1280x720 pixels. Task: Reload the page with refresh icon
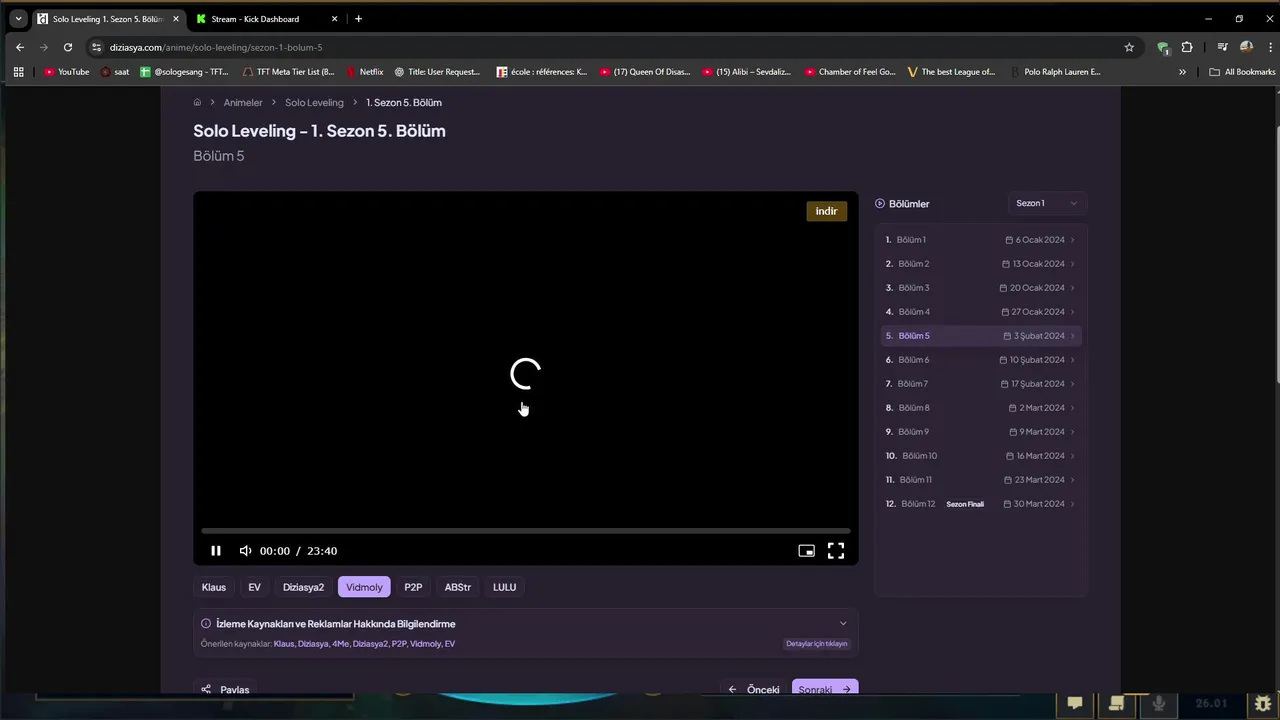pyautogui.click(x=68, y=47)
